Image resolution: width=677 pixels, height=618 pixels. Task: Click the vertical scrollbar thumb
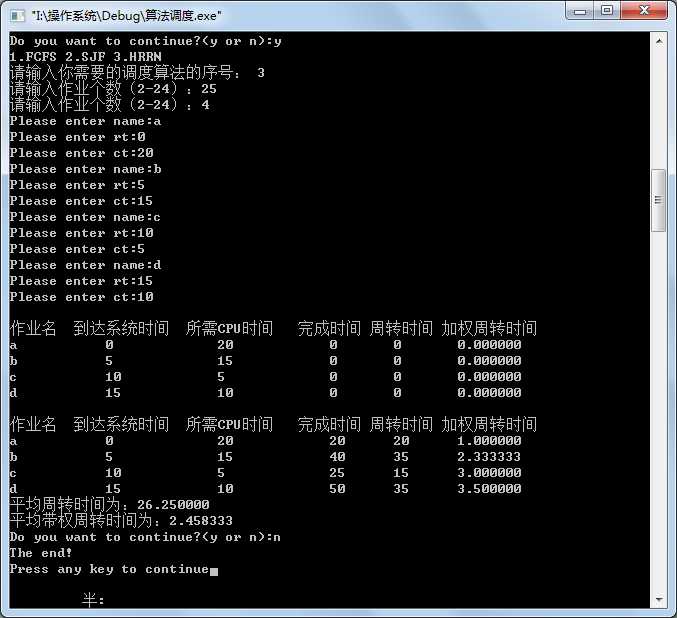(x=658, y=200)
